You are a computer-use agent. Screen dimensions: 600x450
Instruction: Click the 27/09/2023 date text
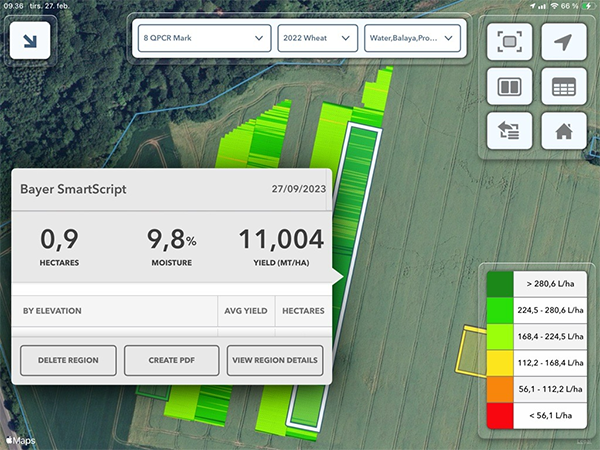click(x=299, y=189)
